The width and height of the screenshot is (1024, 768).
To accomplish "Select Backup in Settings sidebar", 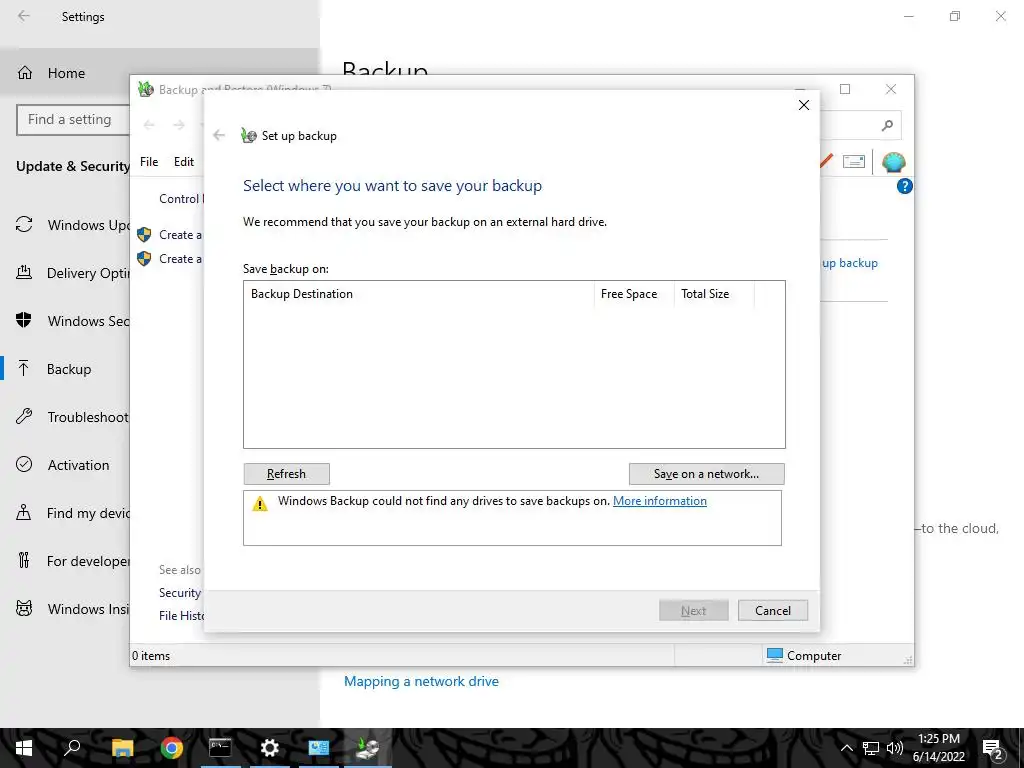I will (65, 369).
